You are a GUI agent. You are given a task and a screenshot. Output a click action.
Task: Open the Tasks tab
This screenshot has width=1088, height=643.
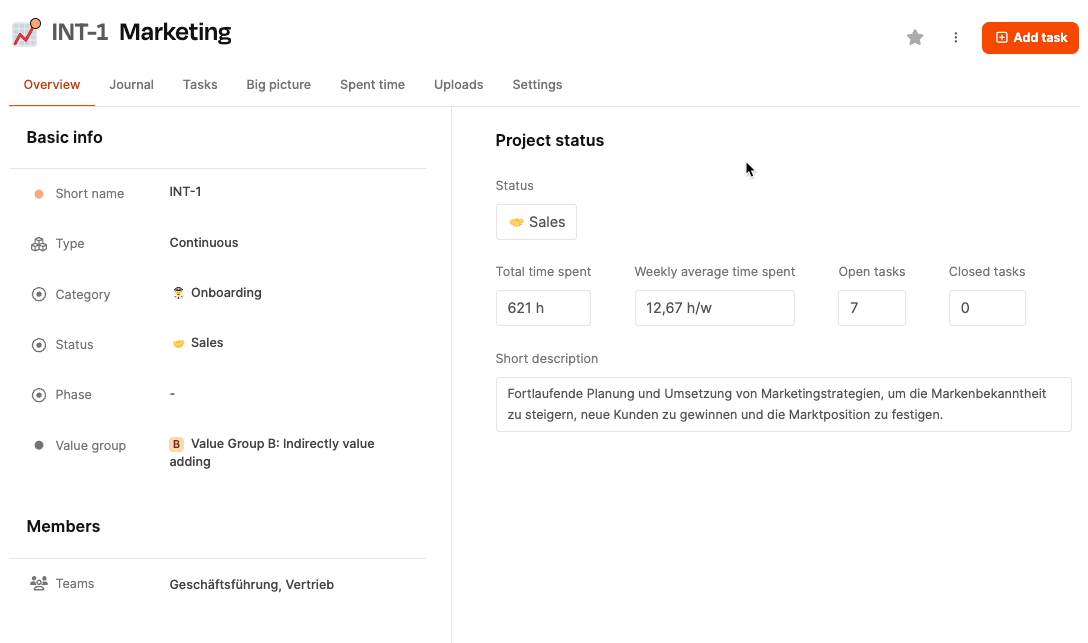tap(200, 85)
